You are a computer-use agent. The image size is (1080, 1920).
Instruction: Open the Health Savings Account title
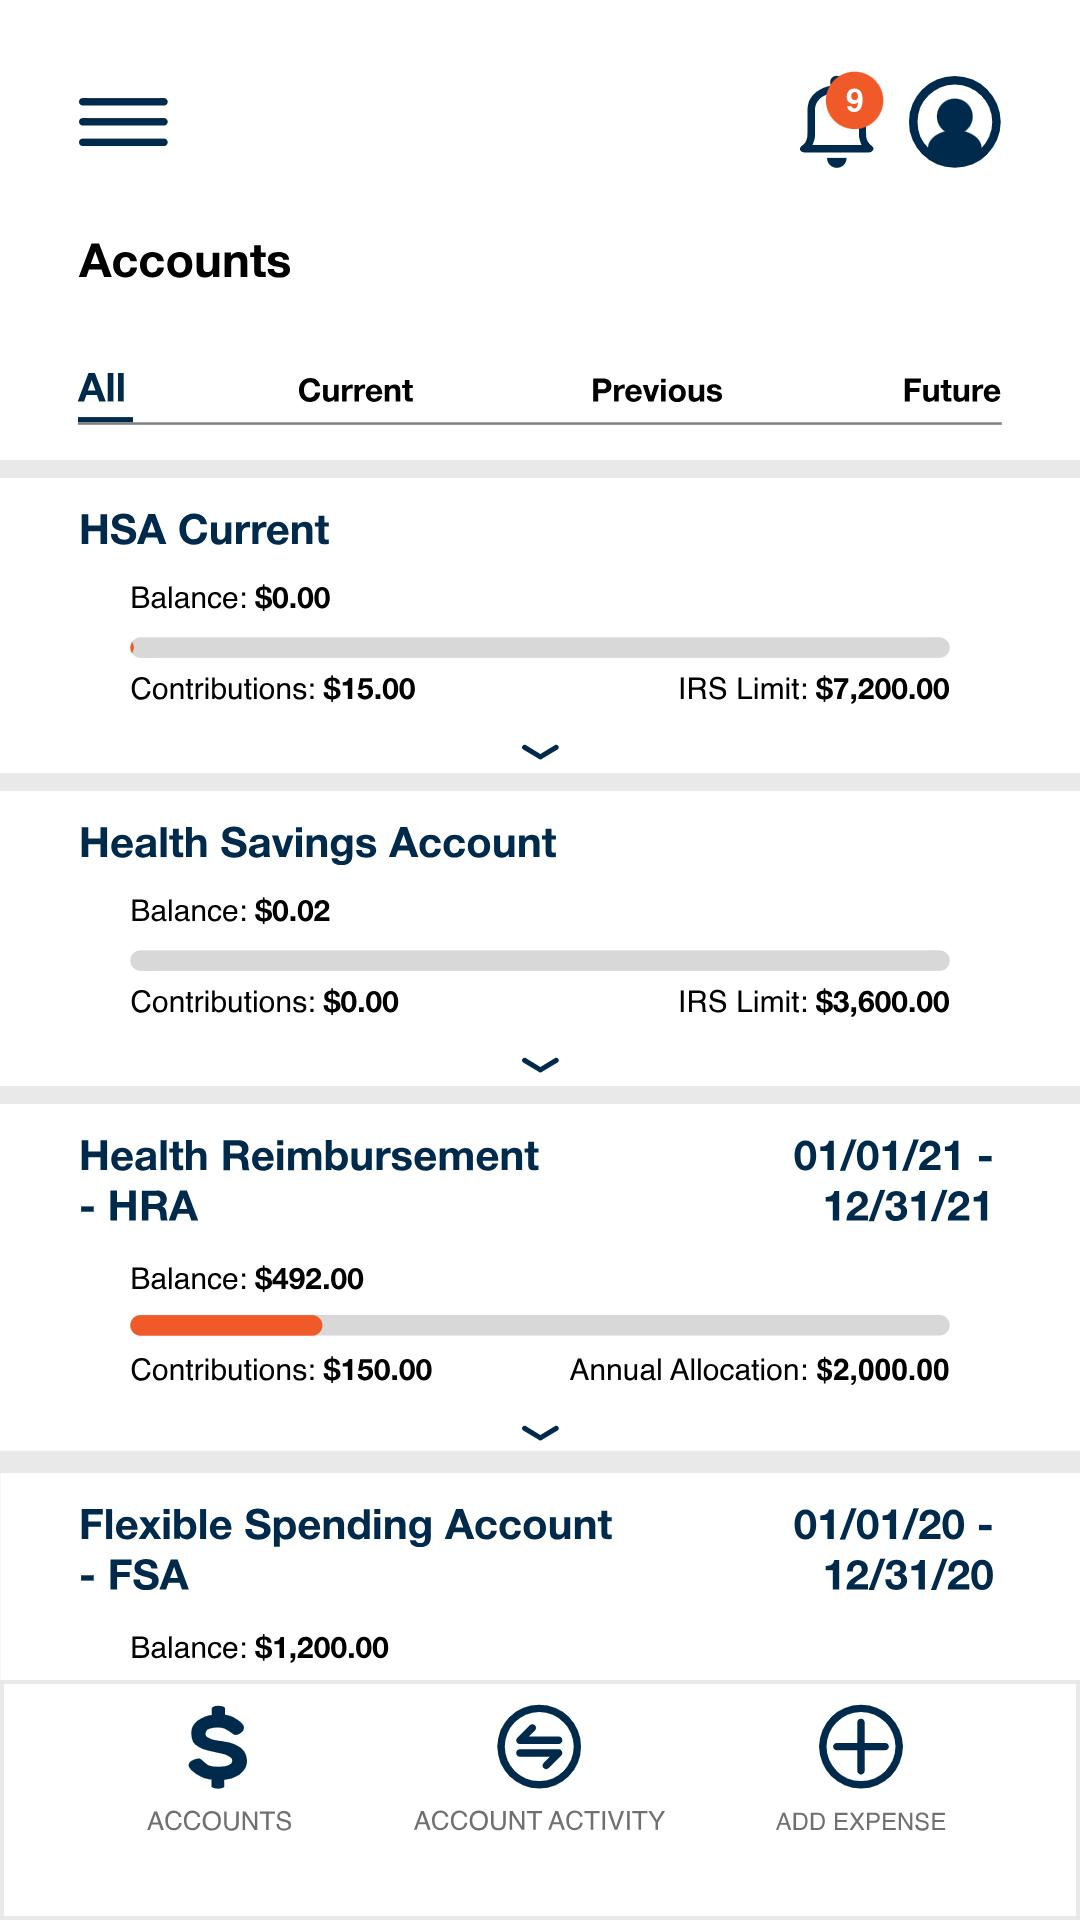(317, 843)
